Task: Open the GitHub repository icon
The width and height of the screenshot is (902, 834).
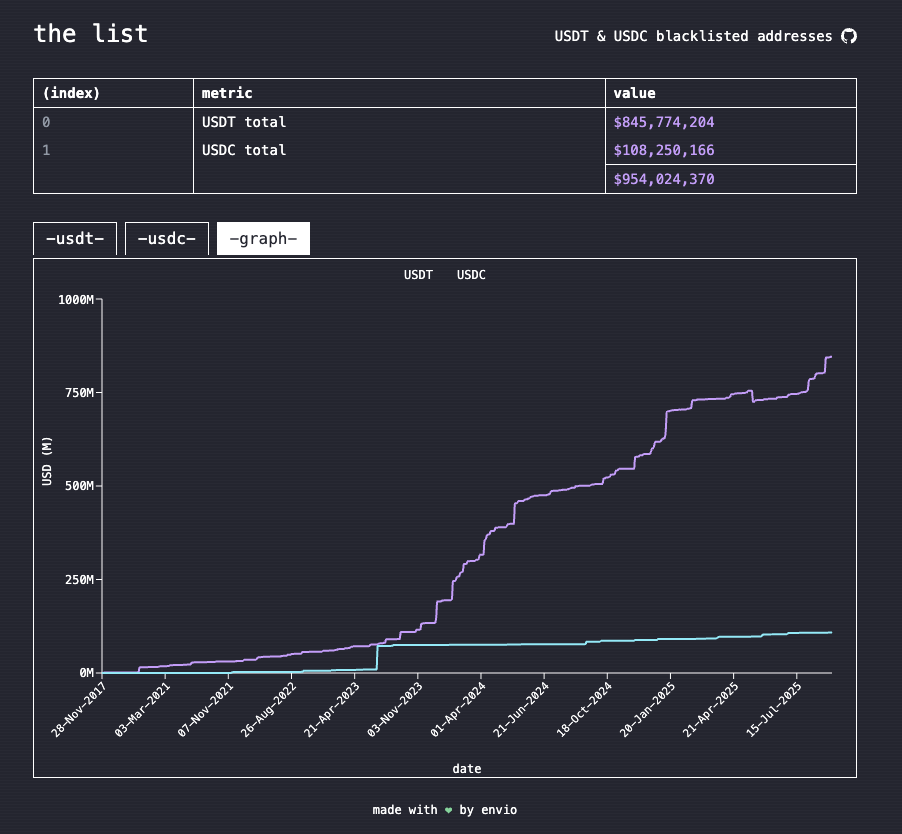Action: point(849,36)
